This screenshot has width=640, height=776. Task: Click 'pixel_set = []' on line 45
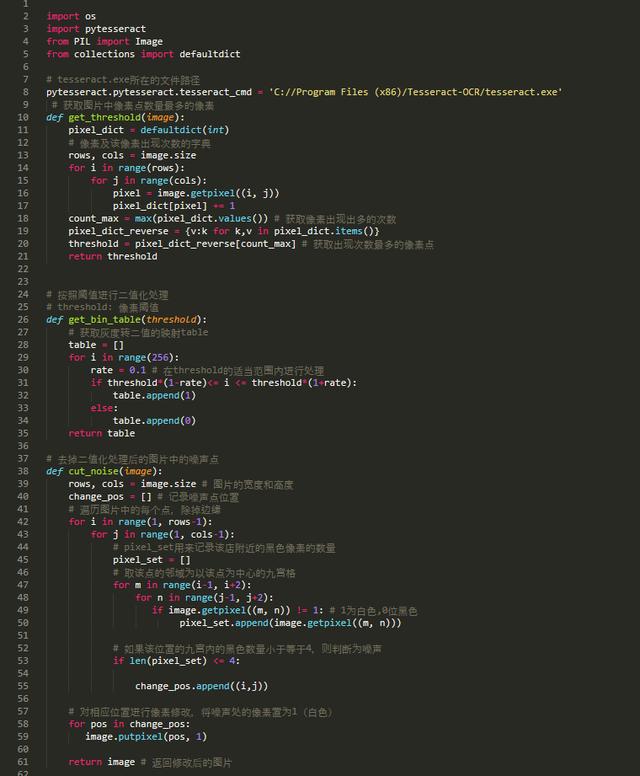(151, 560)
